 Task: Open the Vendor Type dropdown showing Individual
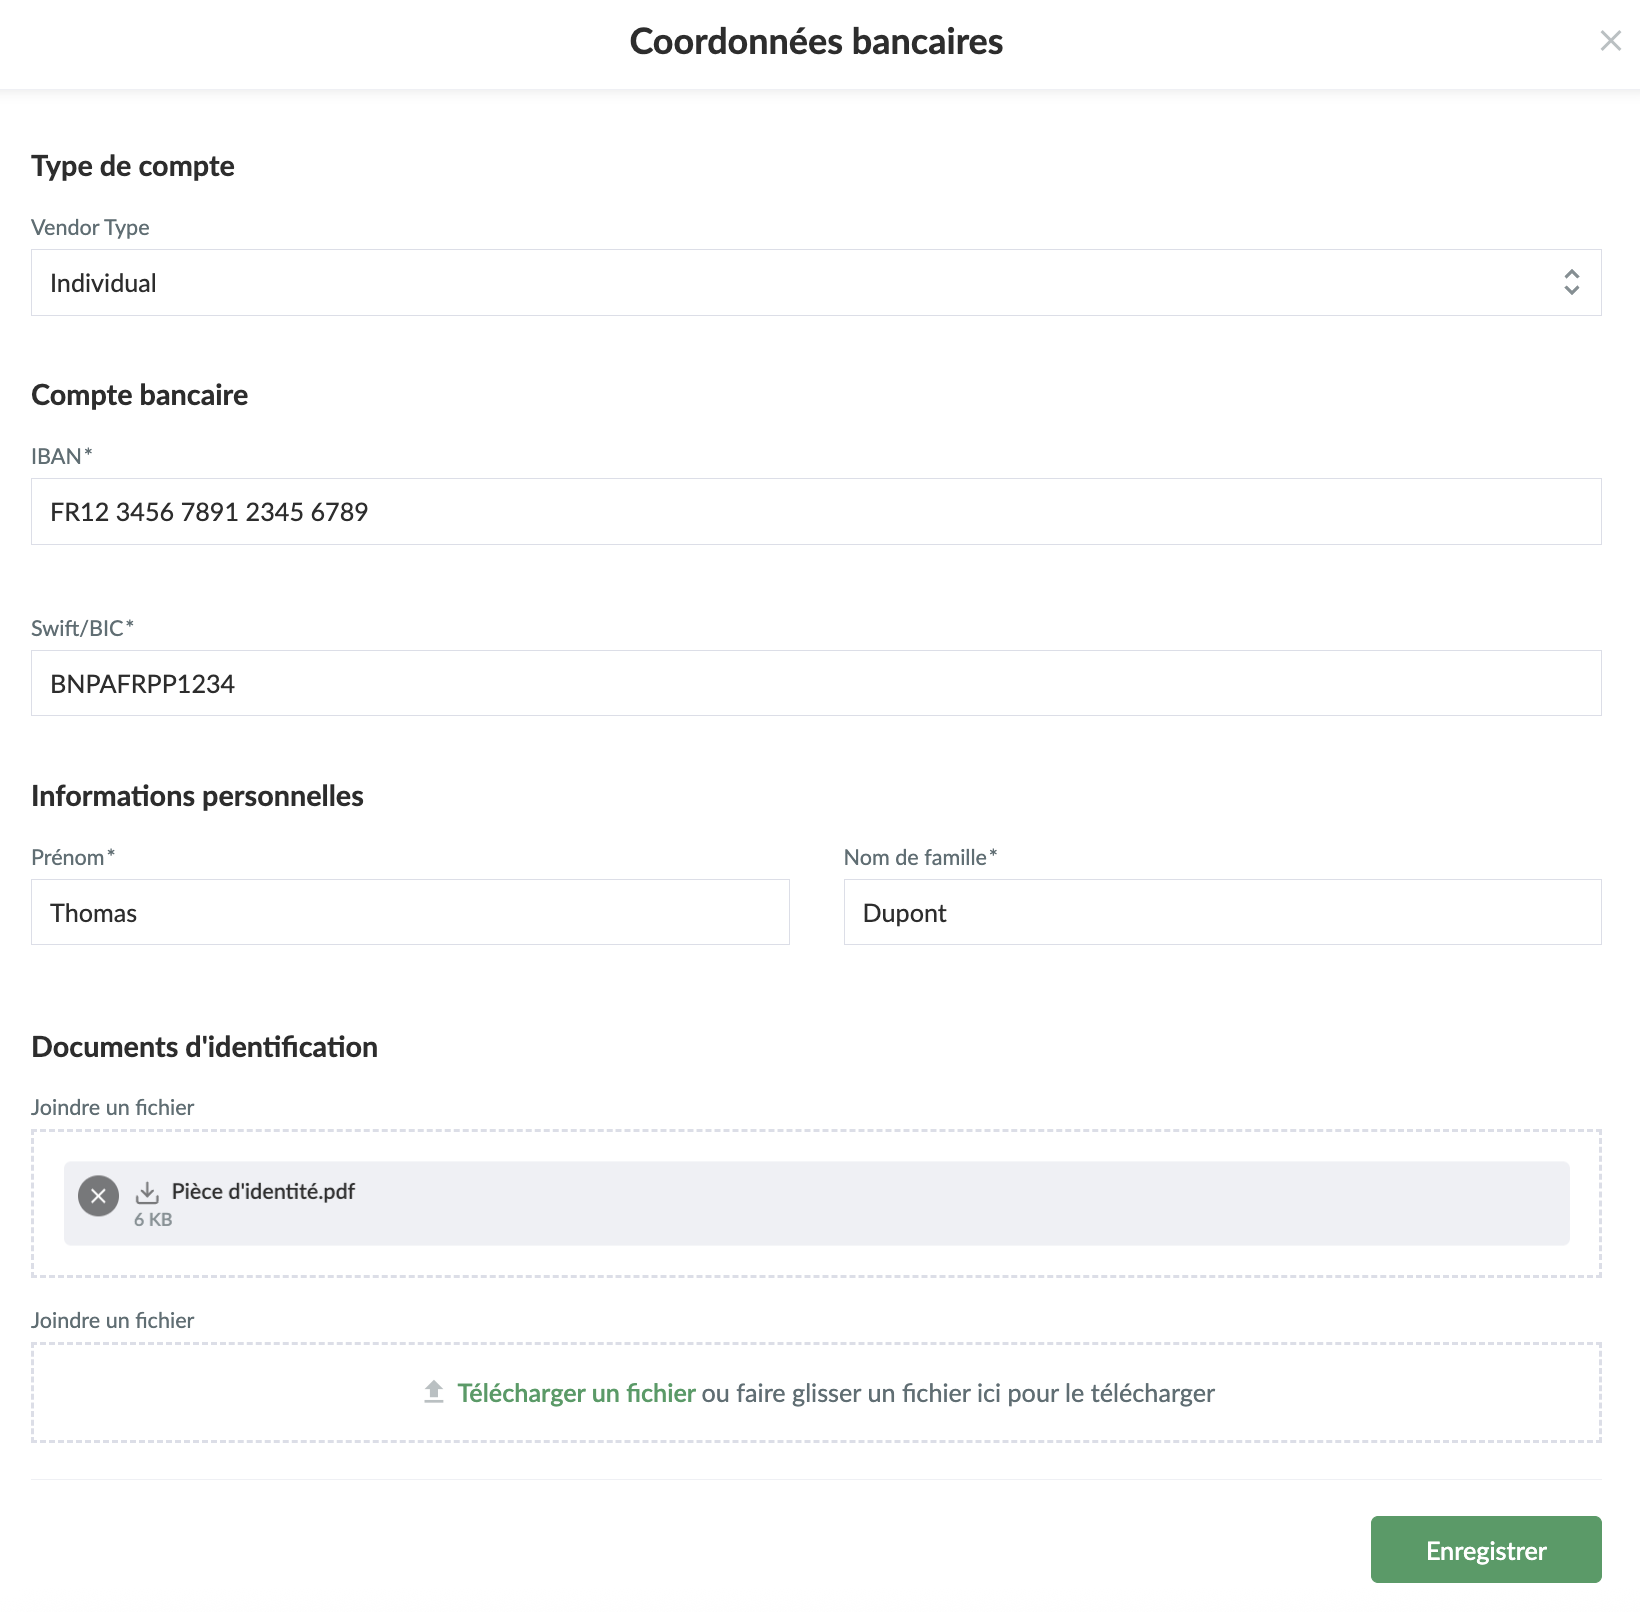(x=800, y=283)
